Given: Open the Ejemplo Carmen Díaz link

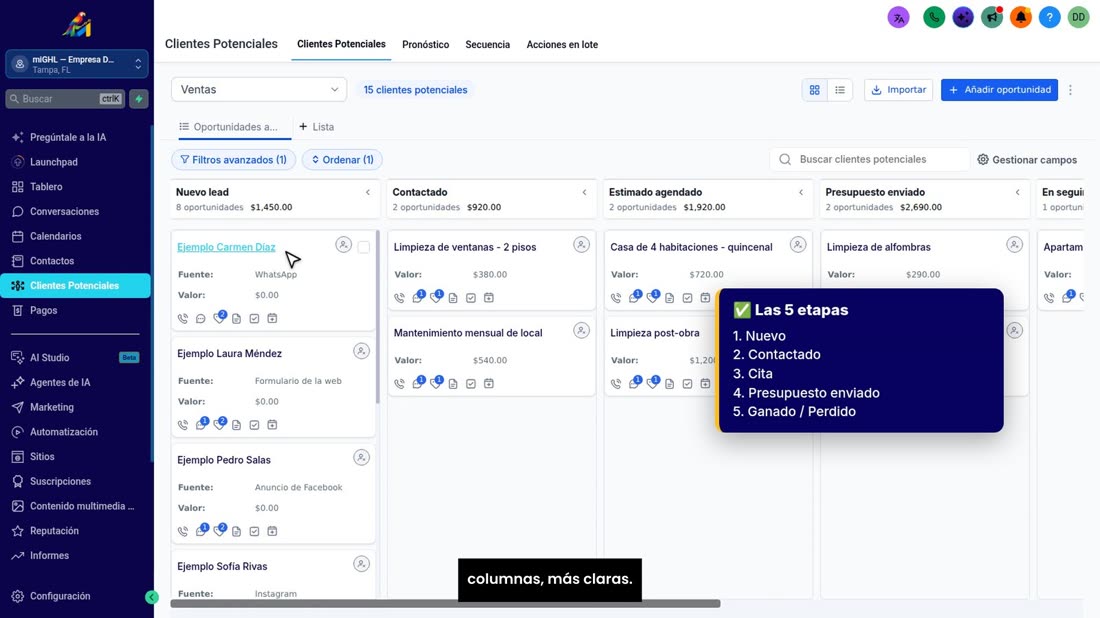Looking at the screenshot, I should tap(226, 247).
